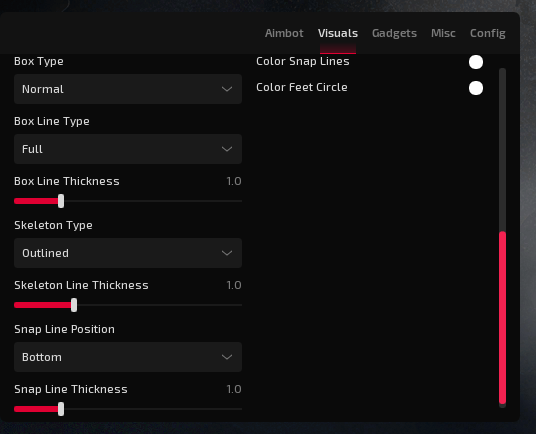Open Color Feet Circle white color swatch

[476, 88]
